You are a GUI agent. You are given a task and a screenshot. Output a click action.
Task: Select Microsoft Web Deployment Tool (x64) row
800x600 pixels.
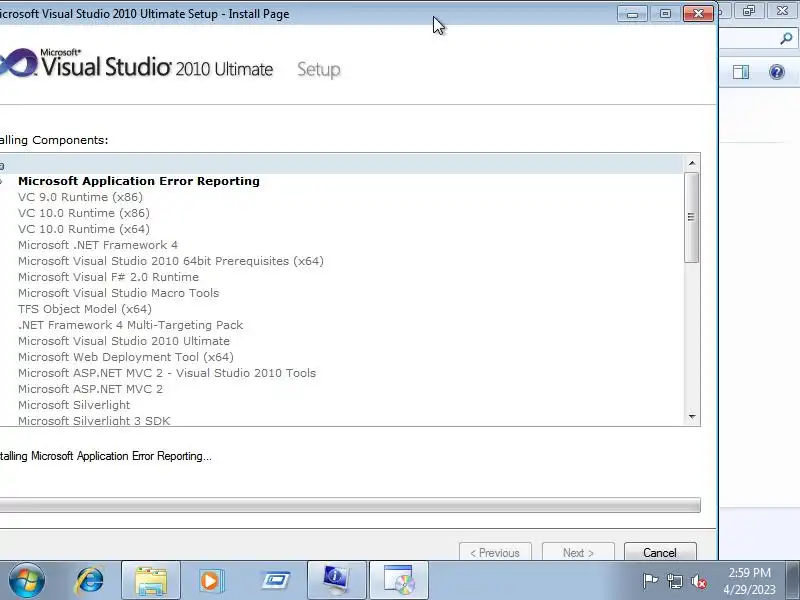tap(126, 357)
